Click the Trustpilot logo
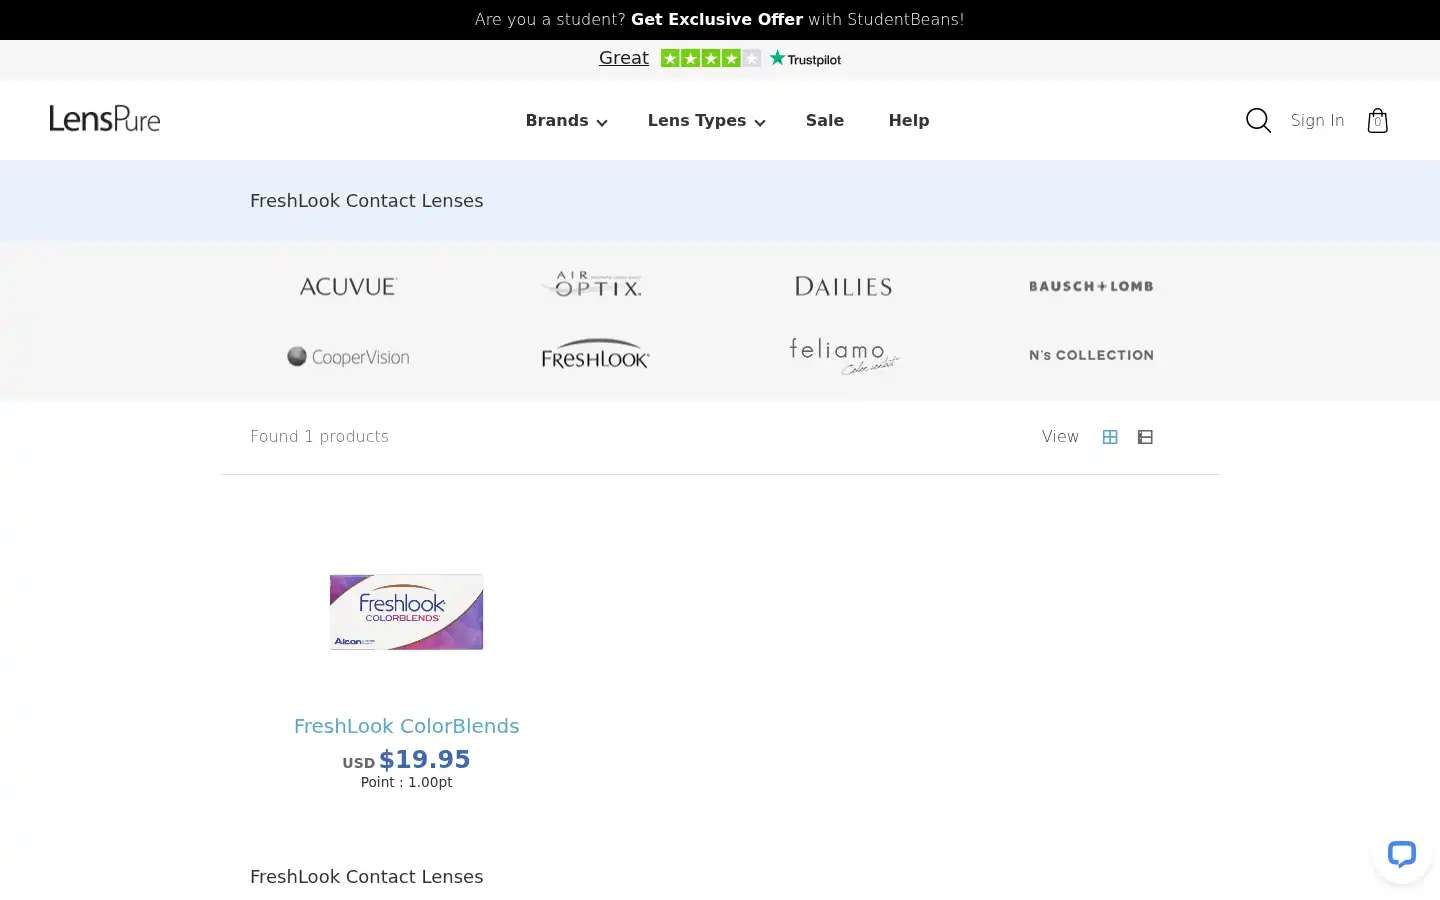 pyautogui.click(x=805, y=59)
